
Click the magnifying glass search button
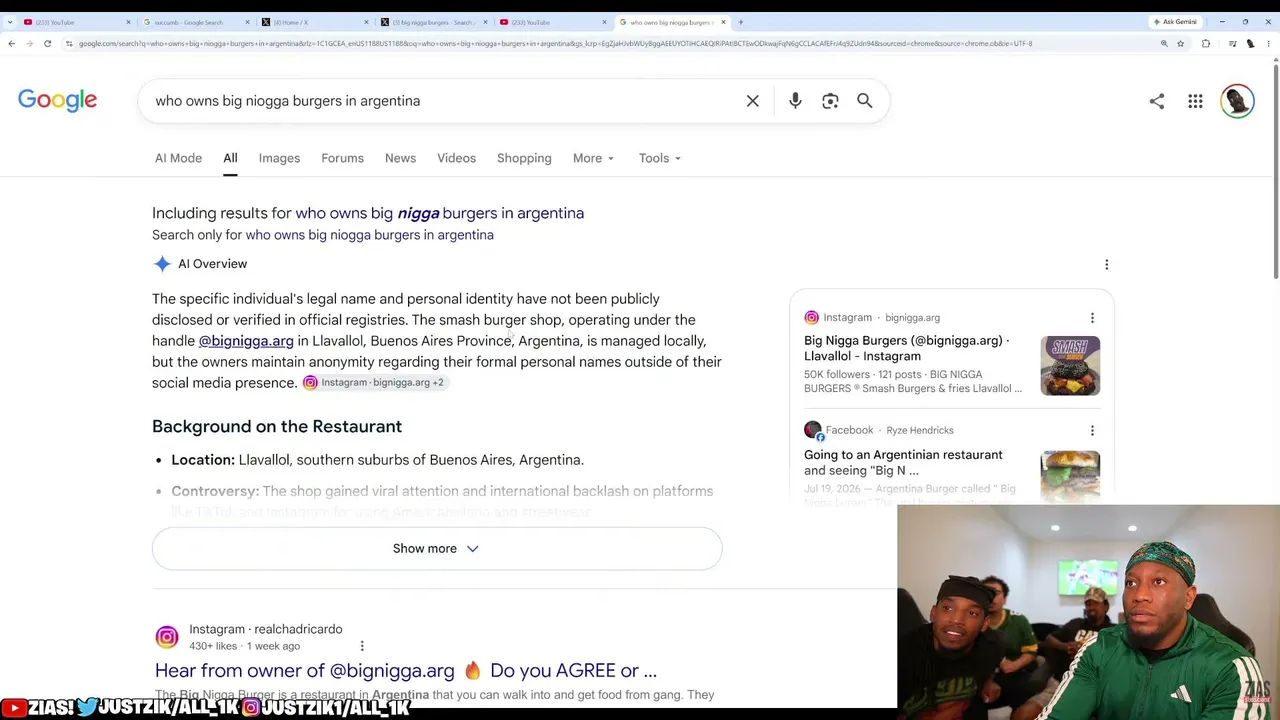click(x=865, y=101)
